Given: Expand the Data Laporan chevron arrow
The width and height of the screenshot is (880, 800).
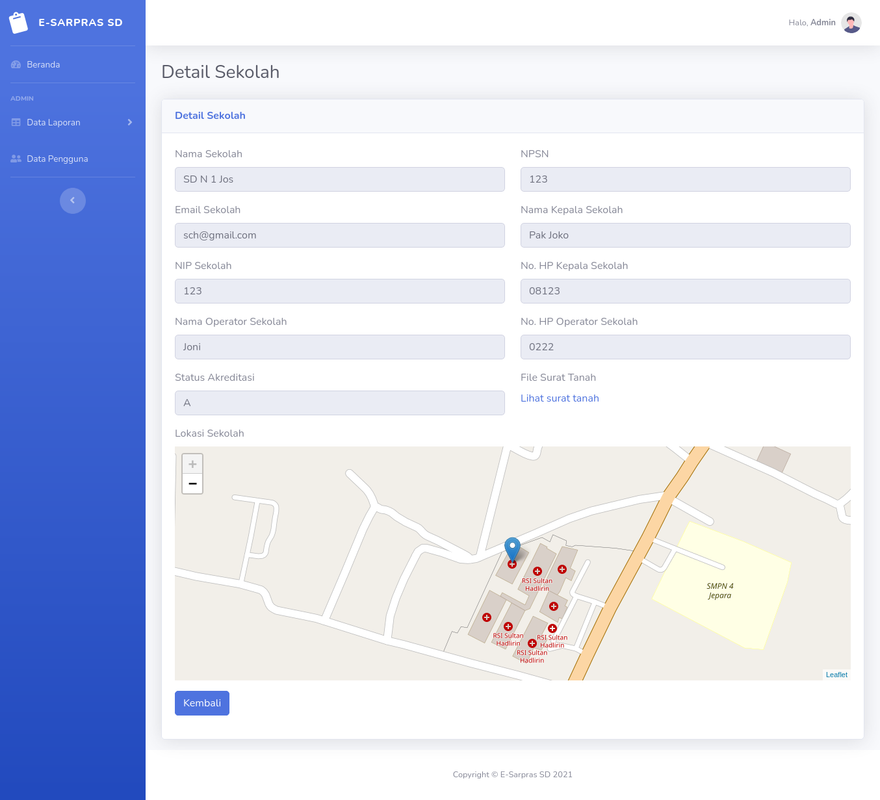Looking at the screenshot, I should [x=130, y=122].
